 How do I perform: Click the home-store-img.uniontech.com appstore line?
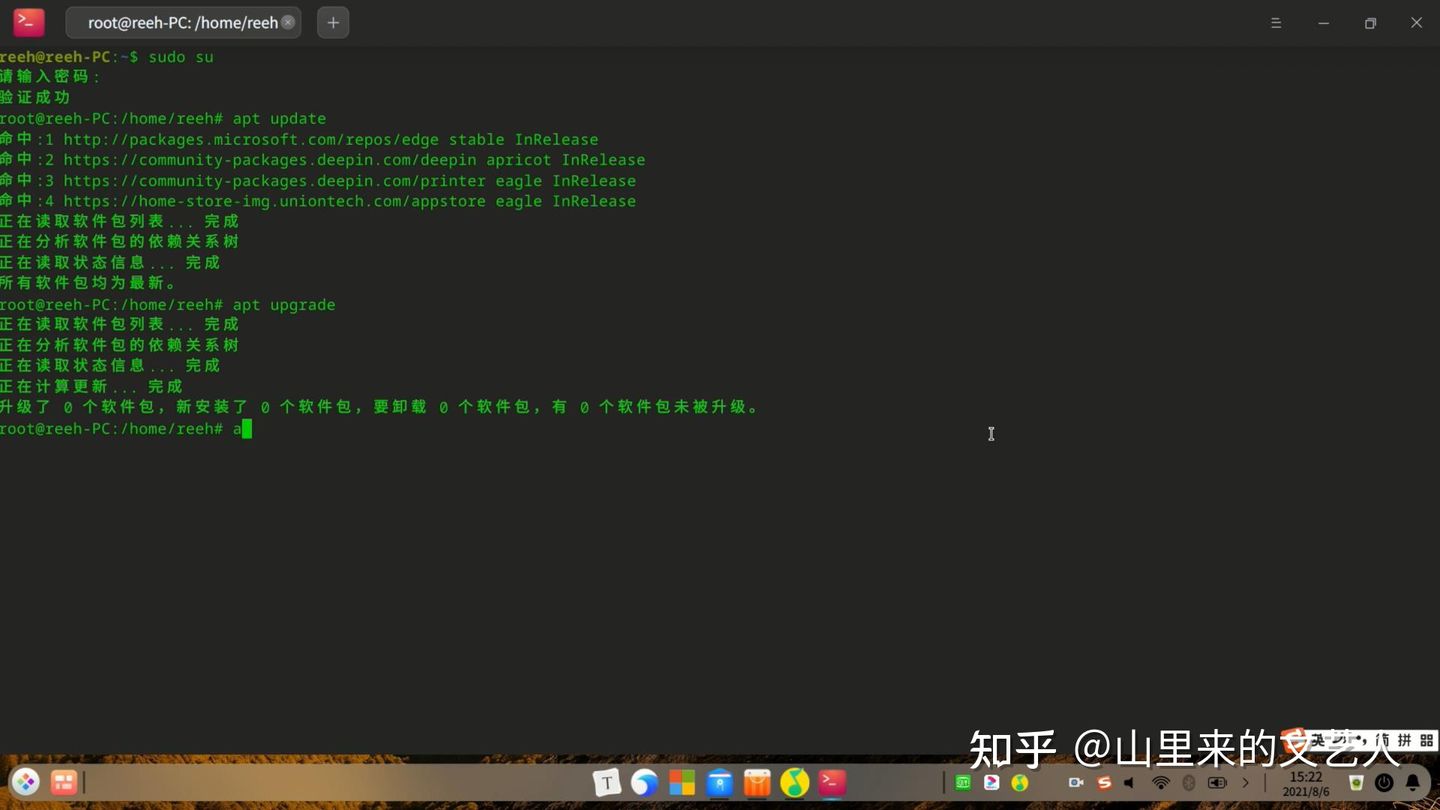click(x=318, y=200)
